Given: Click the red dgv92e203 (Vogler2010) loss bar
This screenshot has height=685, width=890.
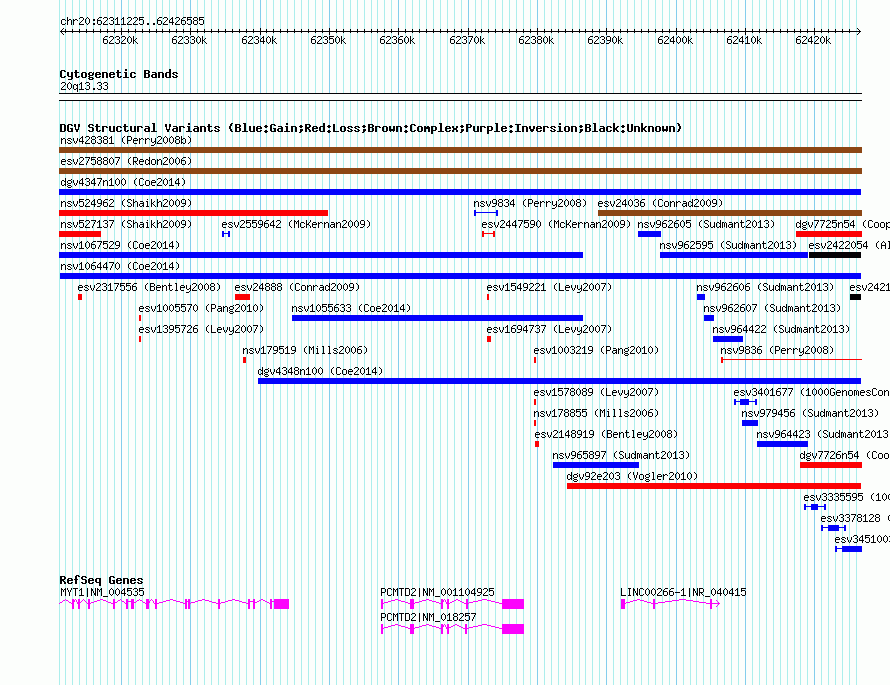Looking at the screenshot, I should click(x=714, y=486).
